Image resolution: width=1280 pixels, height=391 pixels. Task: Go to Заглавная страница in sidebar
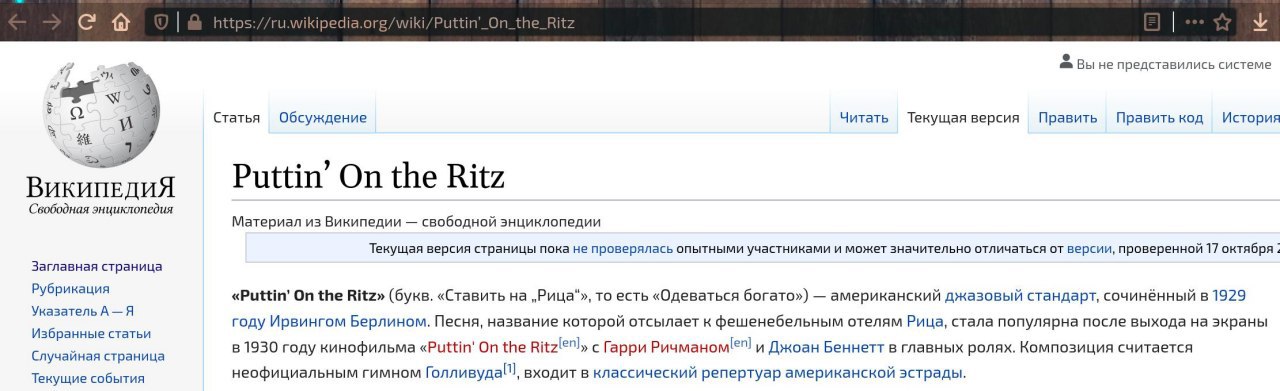pos(97,266)
